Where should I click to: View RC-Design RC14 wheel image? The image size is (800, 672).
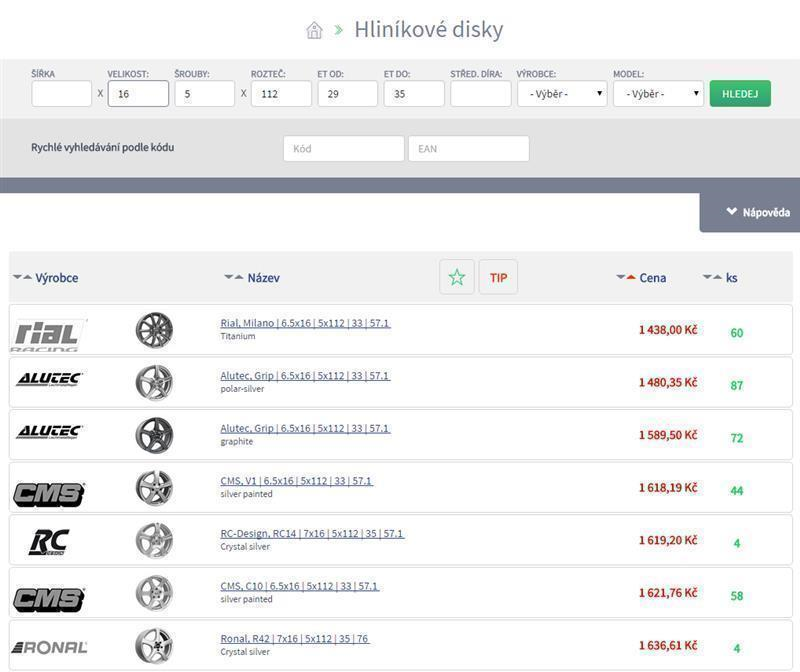pos(154,540)
